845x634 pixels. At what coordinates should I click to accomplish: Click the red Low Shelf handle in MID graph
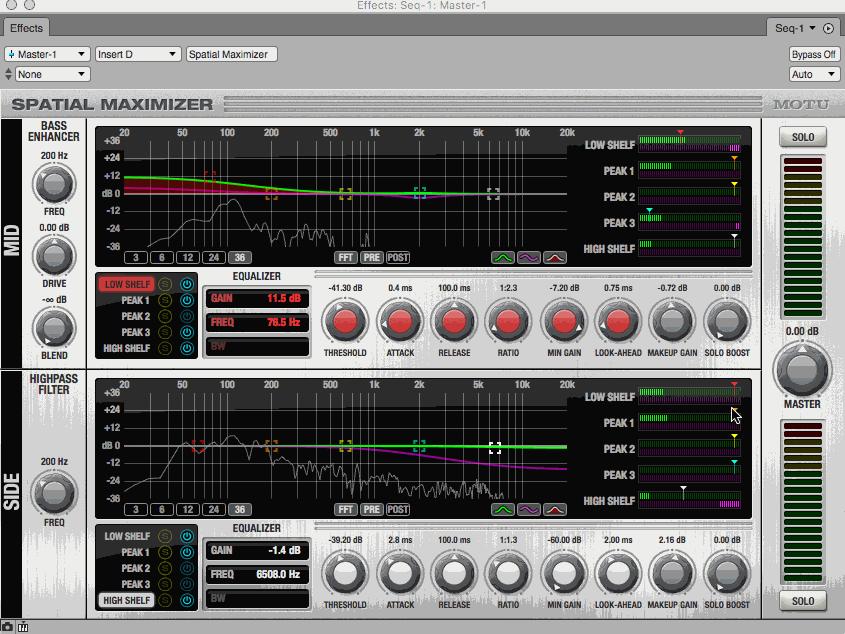[210, 176]
